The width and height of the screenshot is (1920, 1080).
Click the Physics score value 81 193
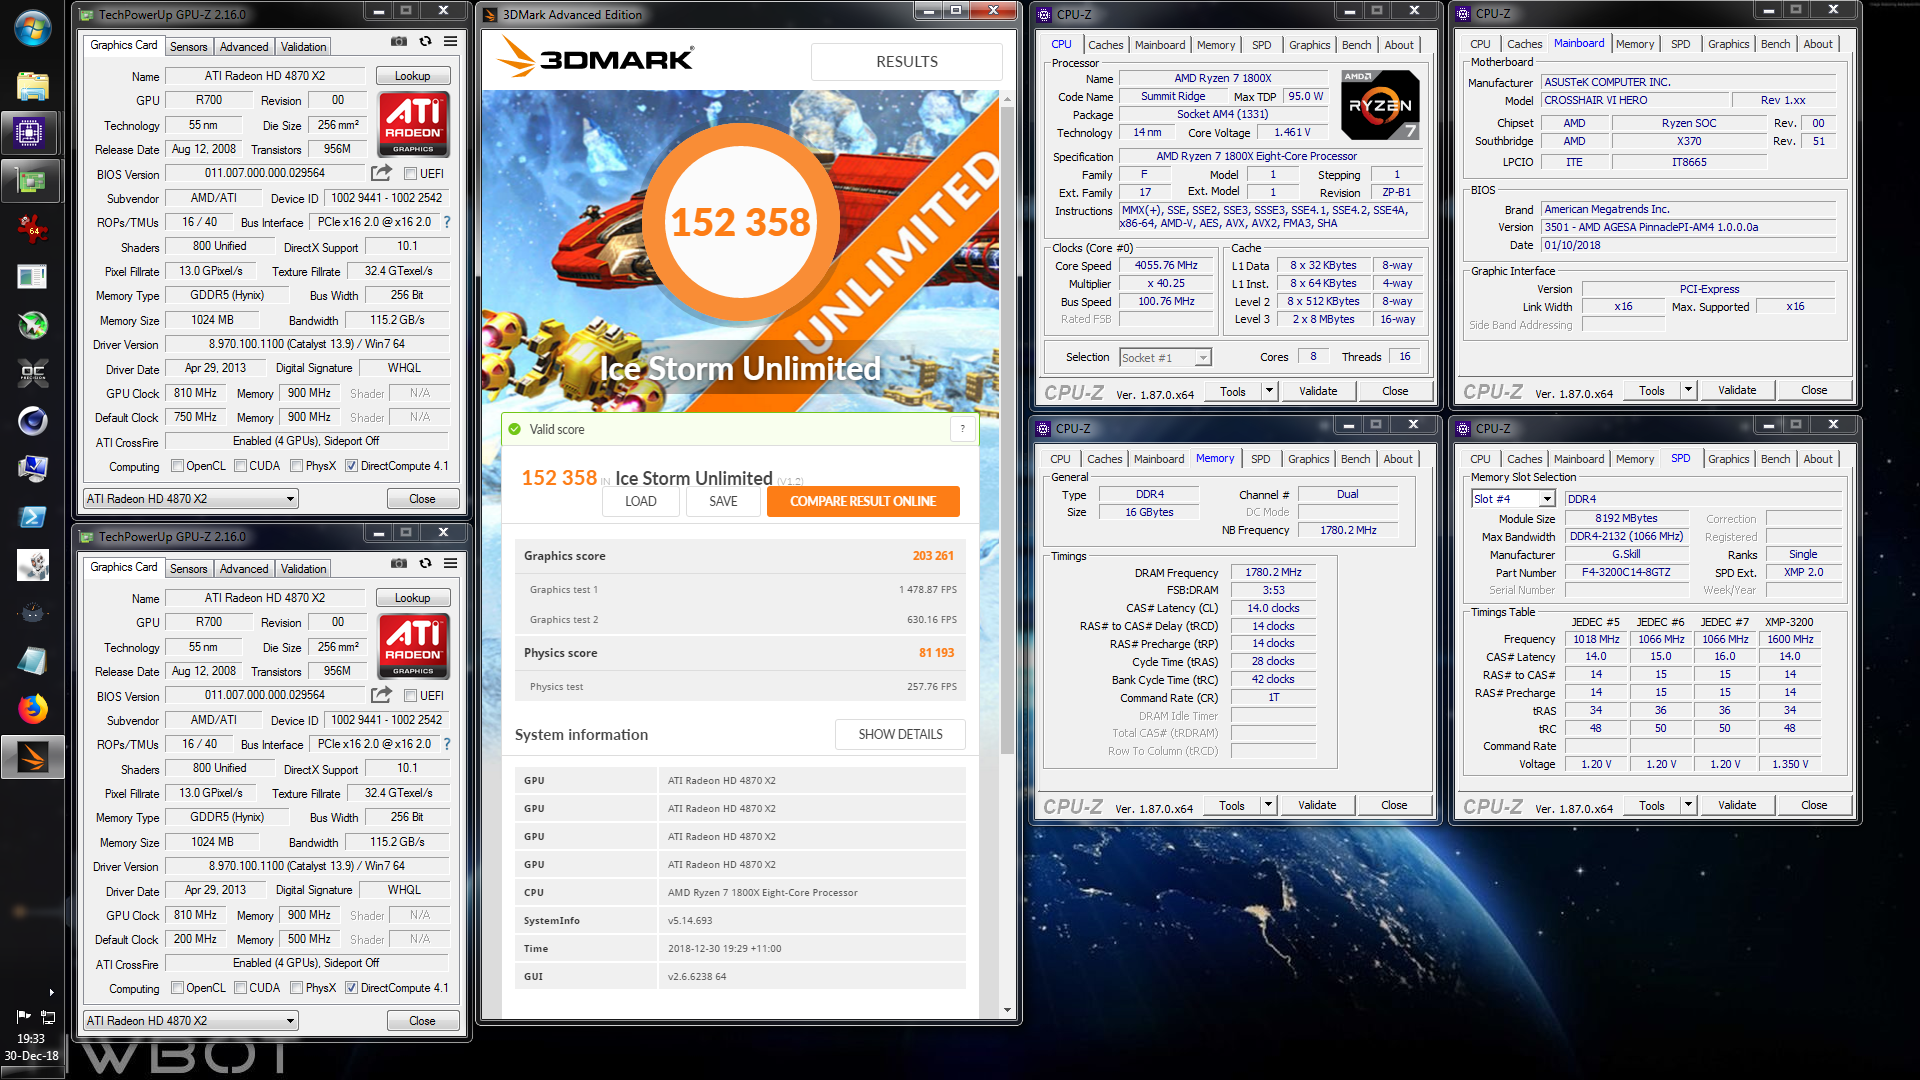pos(937,653)
